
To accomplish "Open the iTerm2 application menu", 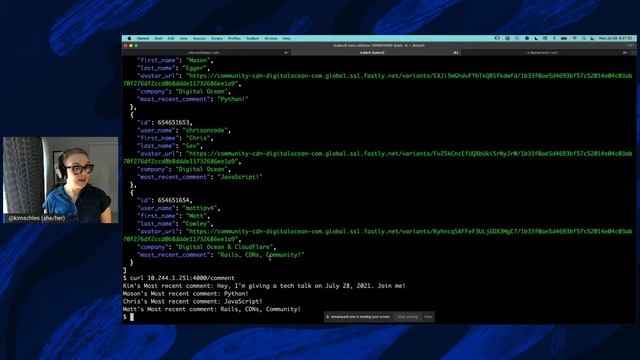I will tap(143, 38).
